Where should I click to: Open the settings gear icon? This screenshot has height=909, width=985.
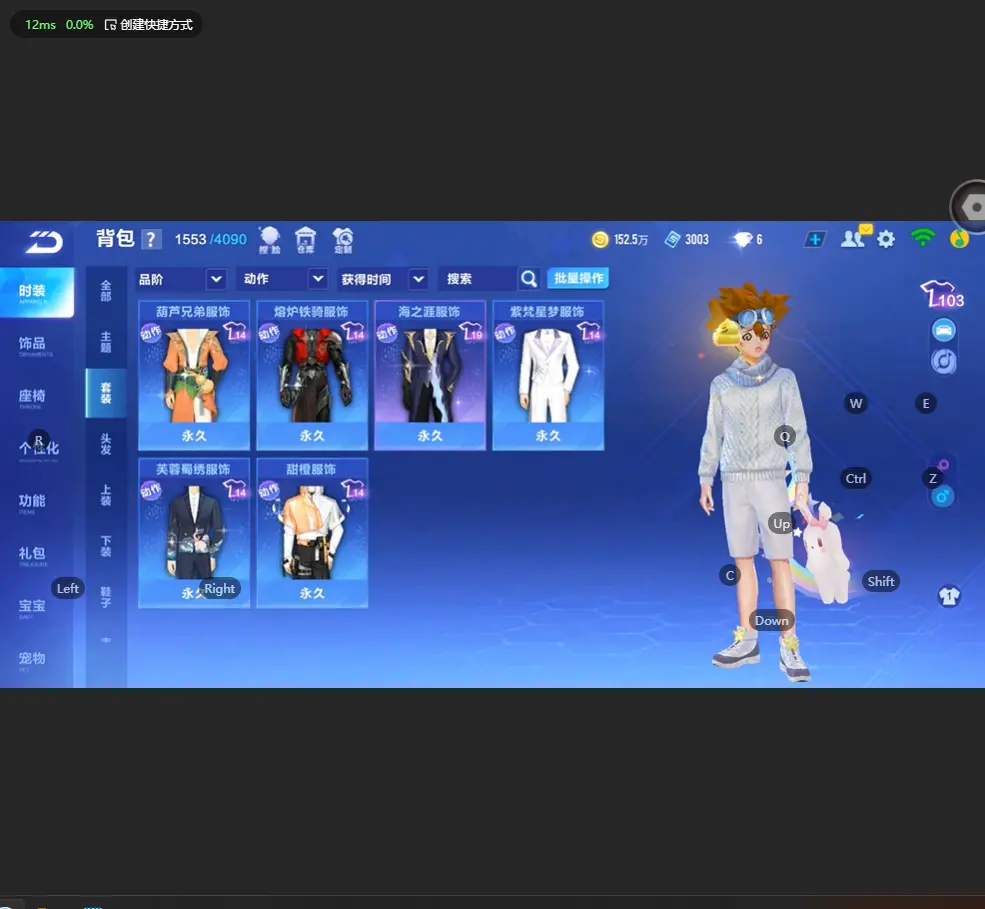tap(886, 239)
